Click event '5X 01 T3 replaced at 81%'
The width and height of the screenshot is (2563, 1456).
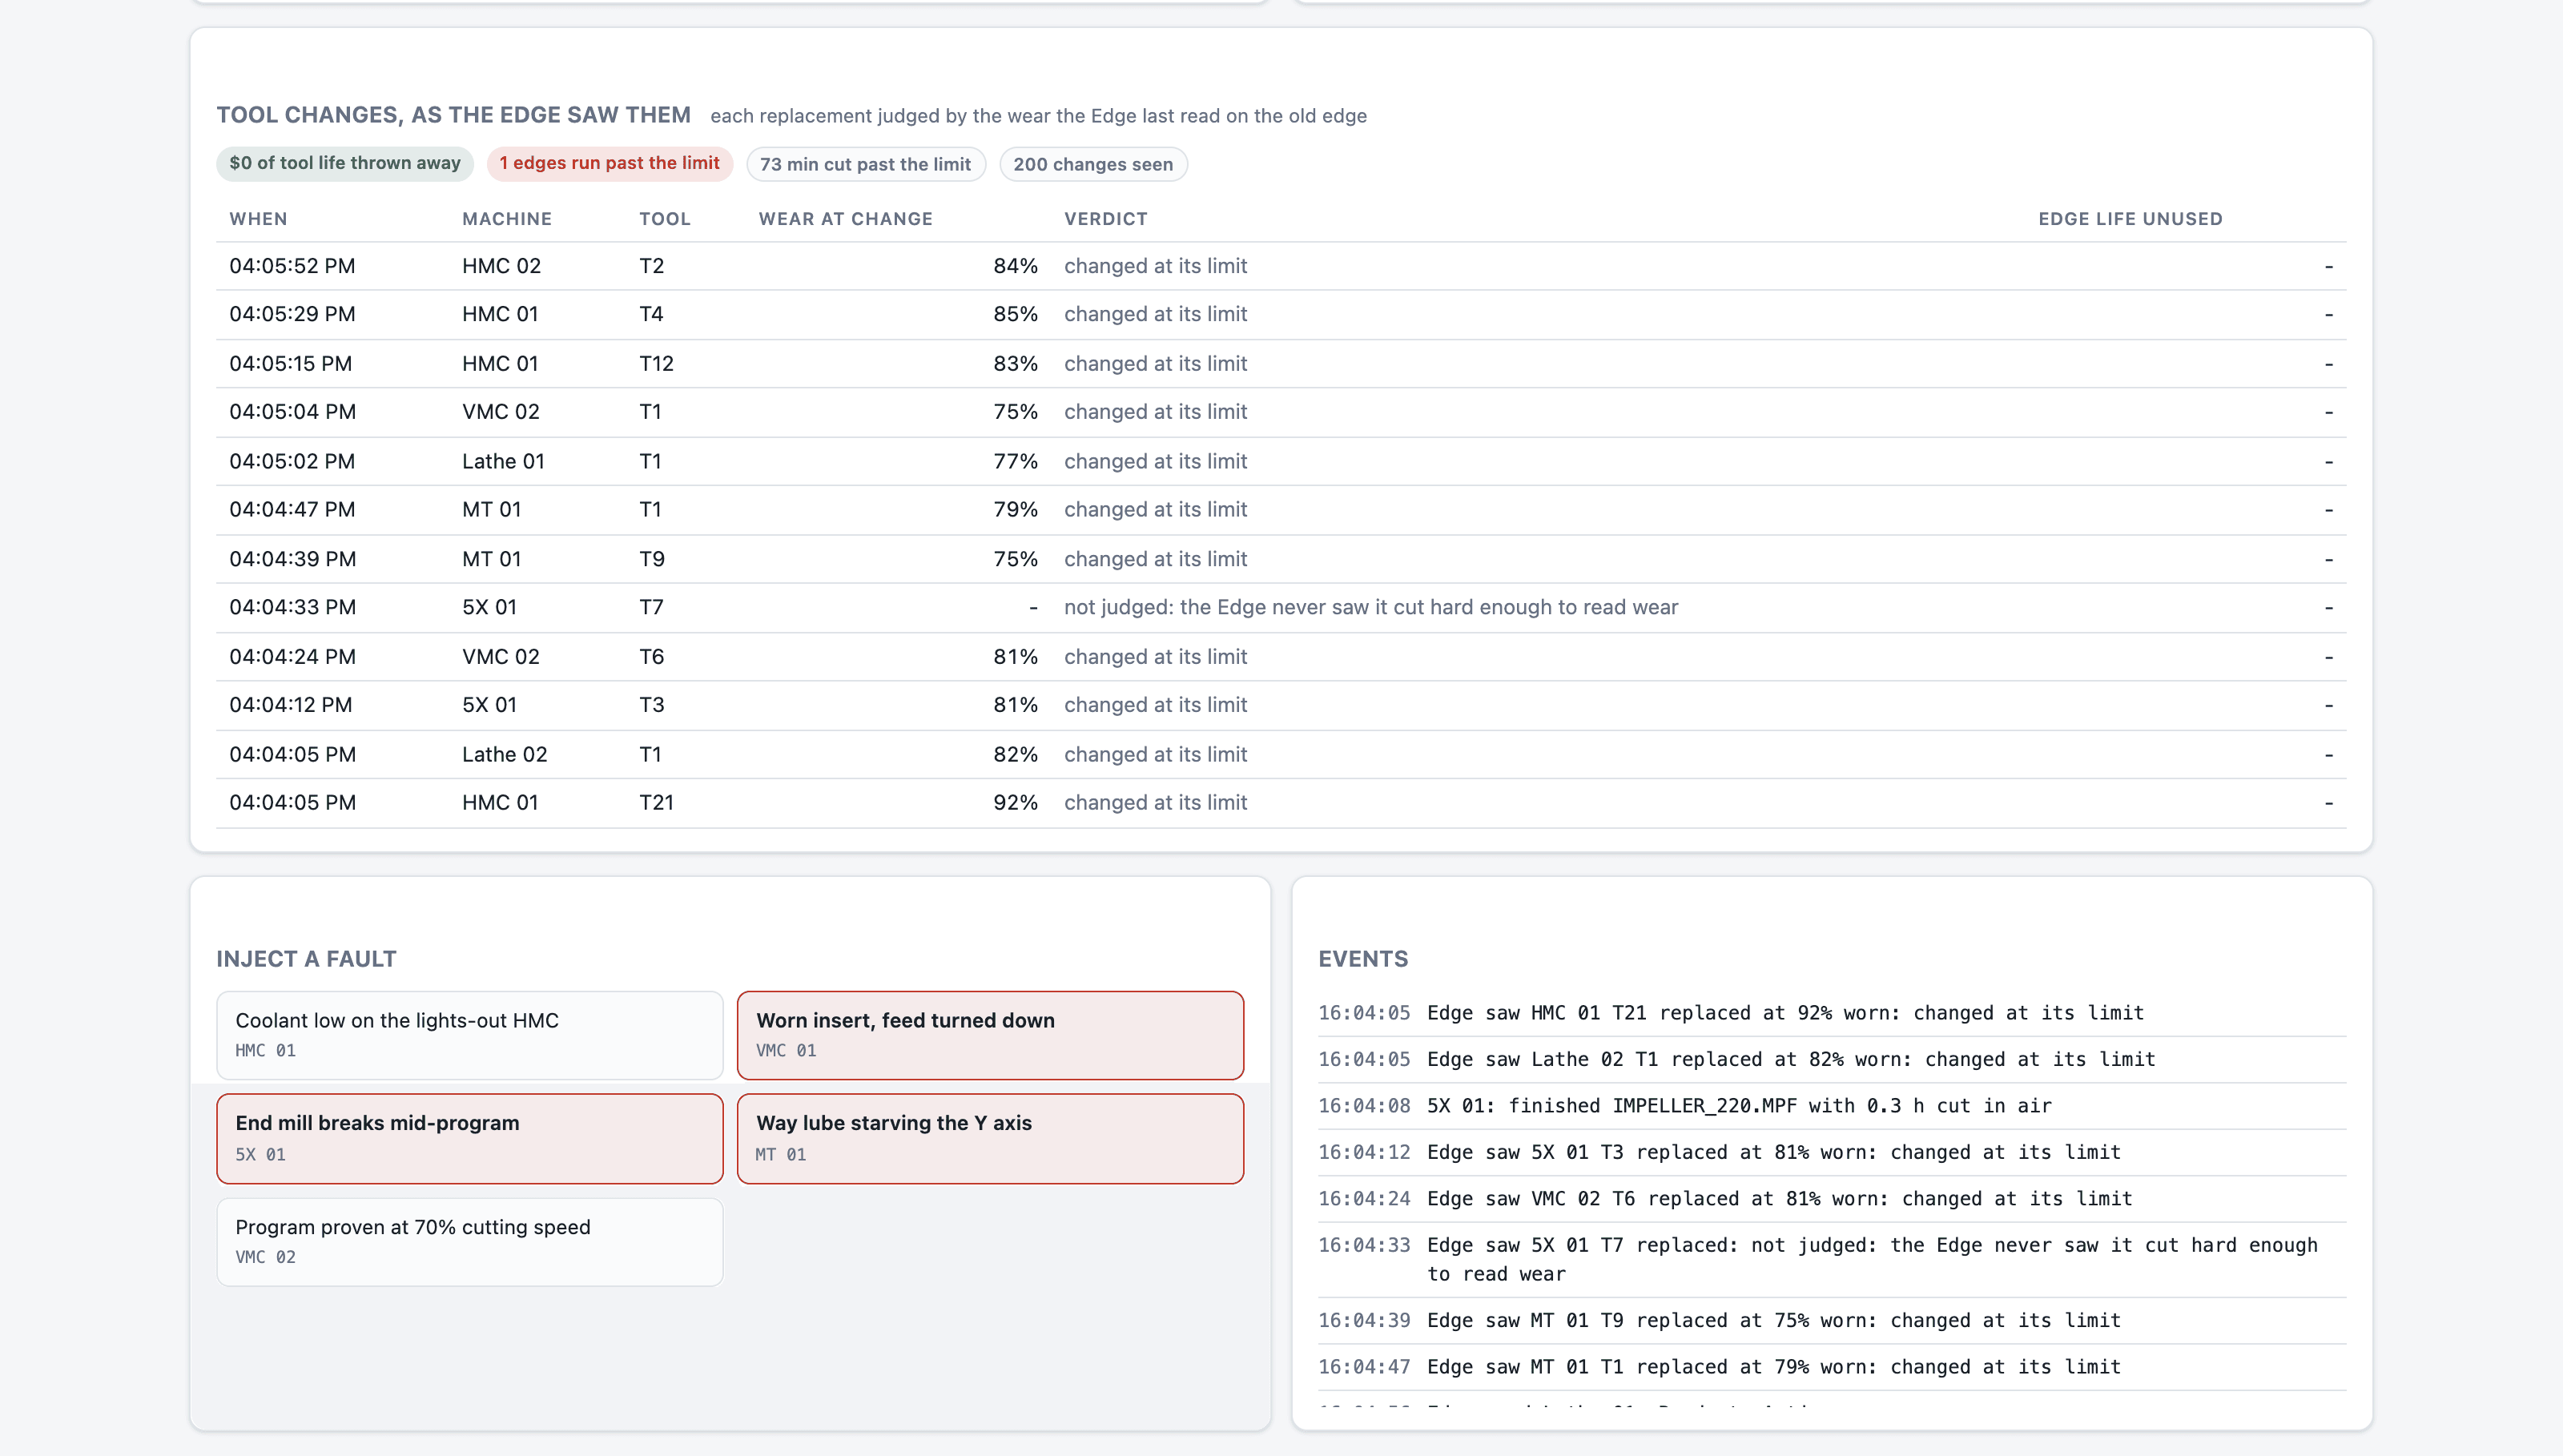1831,1152
